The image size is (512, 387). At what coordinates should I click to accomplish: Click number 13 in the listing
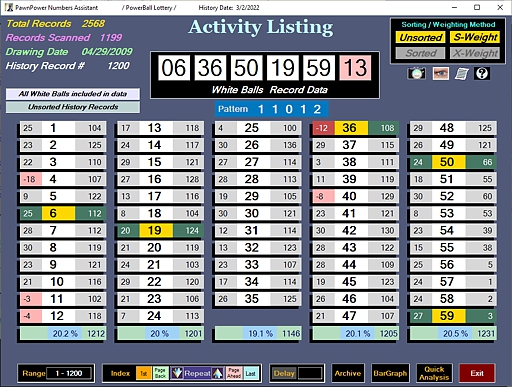click(x=156, y=128)
